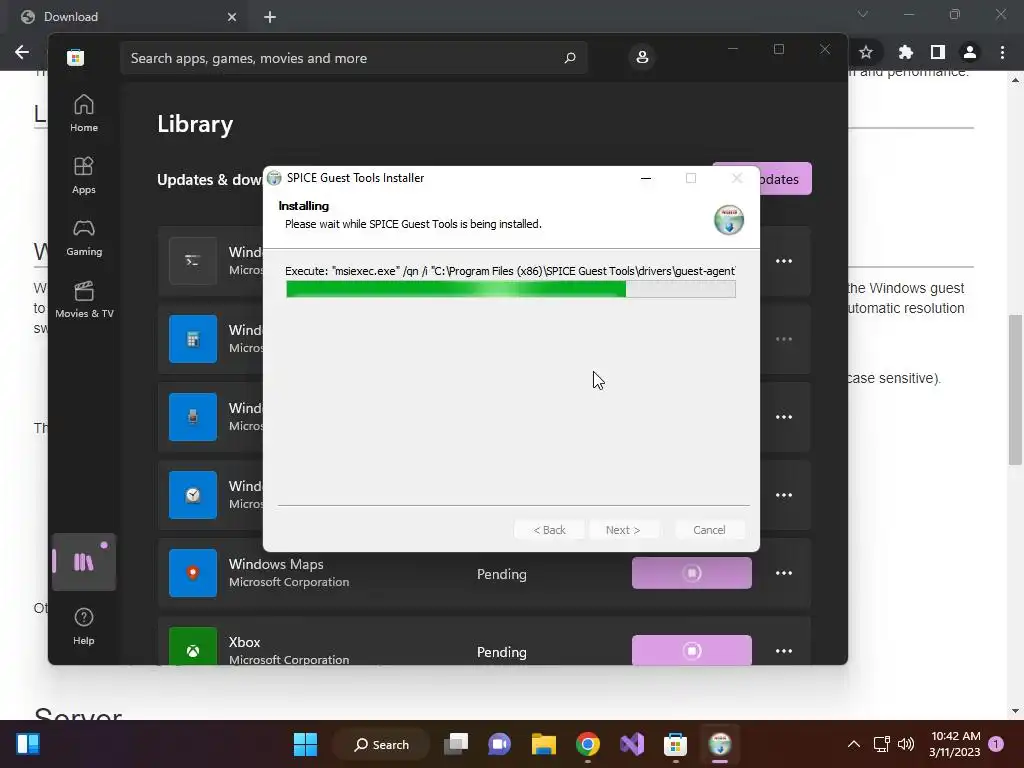
Task: Click the Get updates button in Library
Action: (786, 179)
